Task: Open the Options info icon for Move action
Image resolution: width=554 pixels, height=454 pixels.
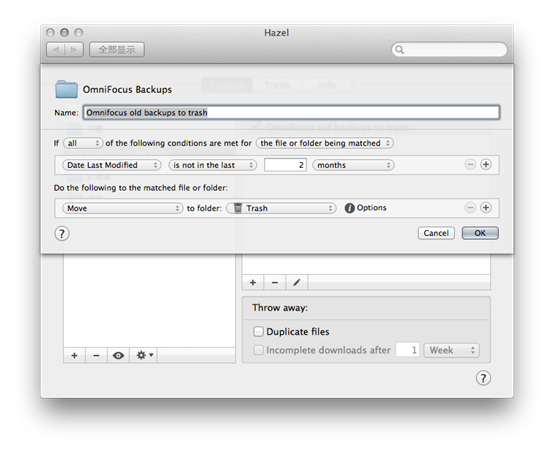Action: (349, 208)
